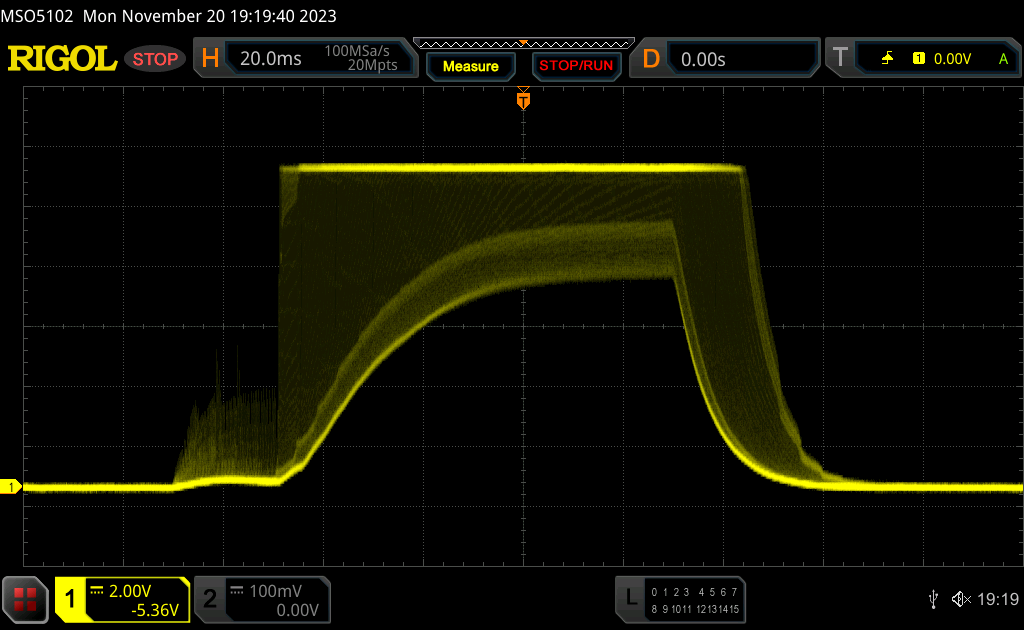Click the rising edge trigger icon

(x=888, y=59)
